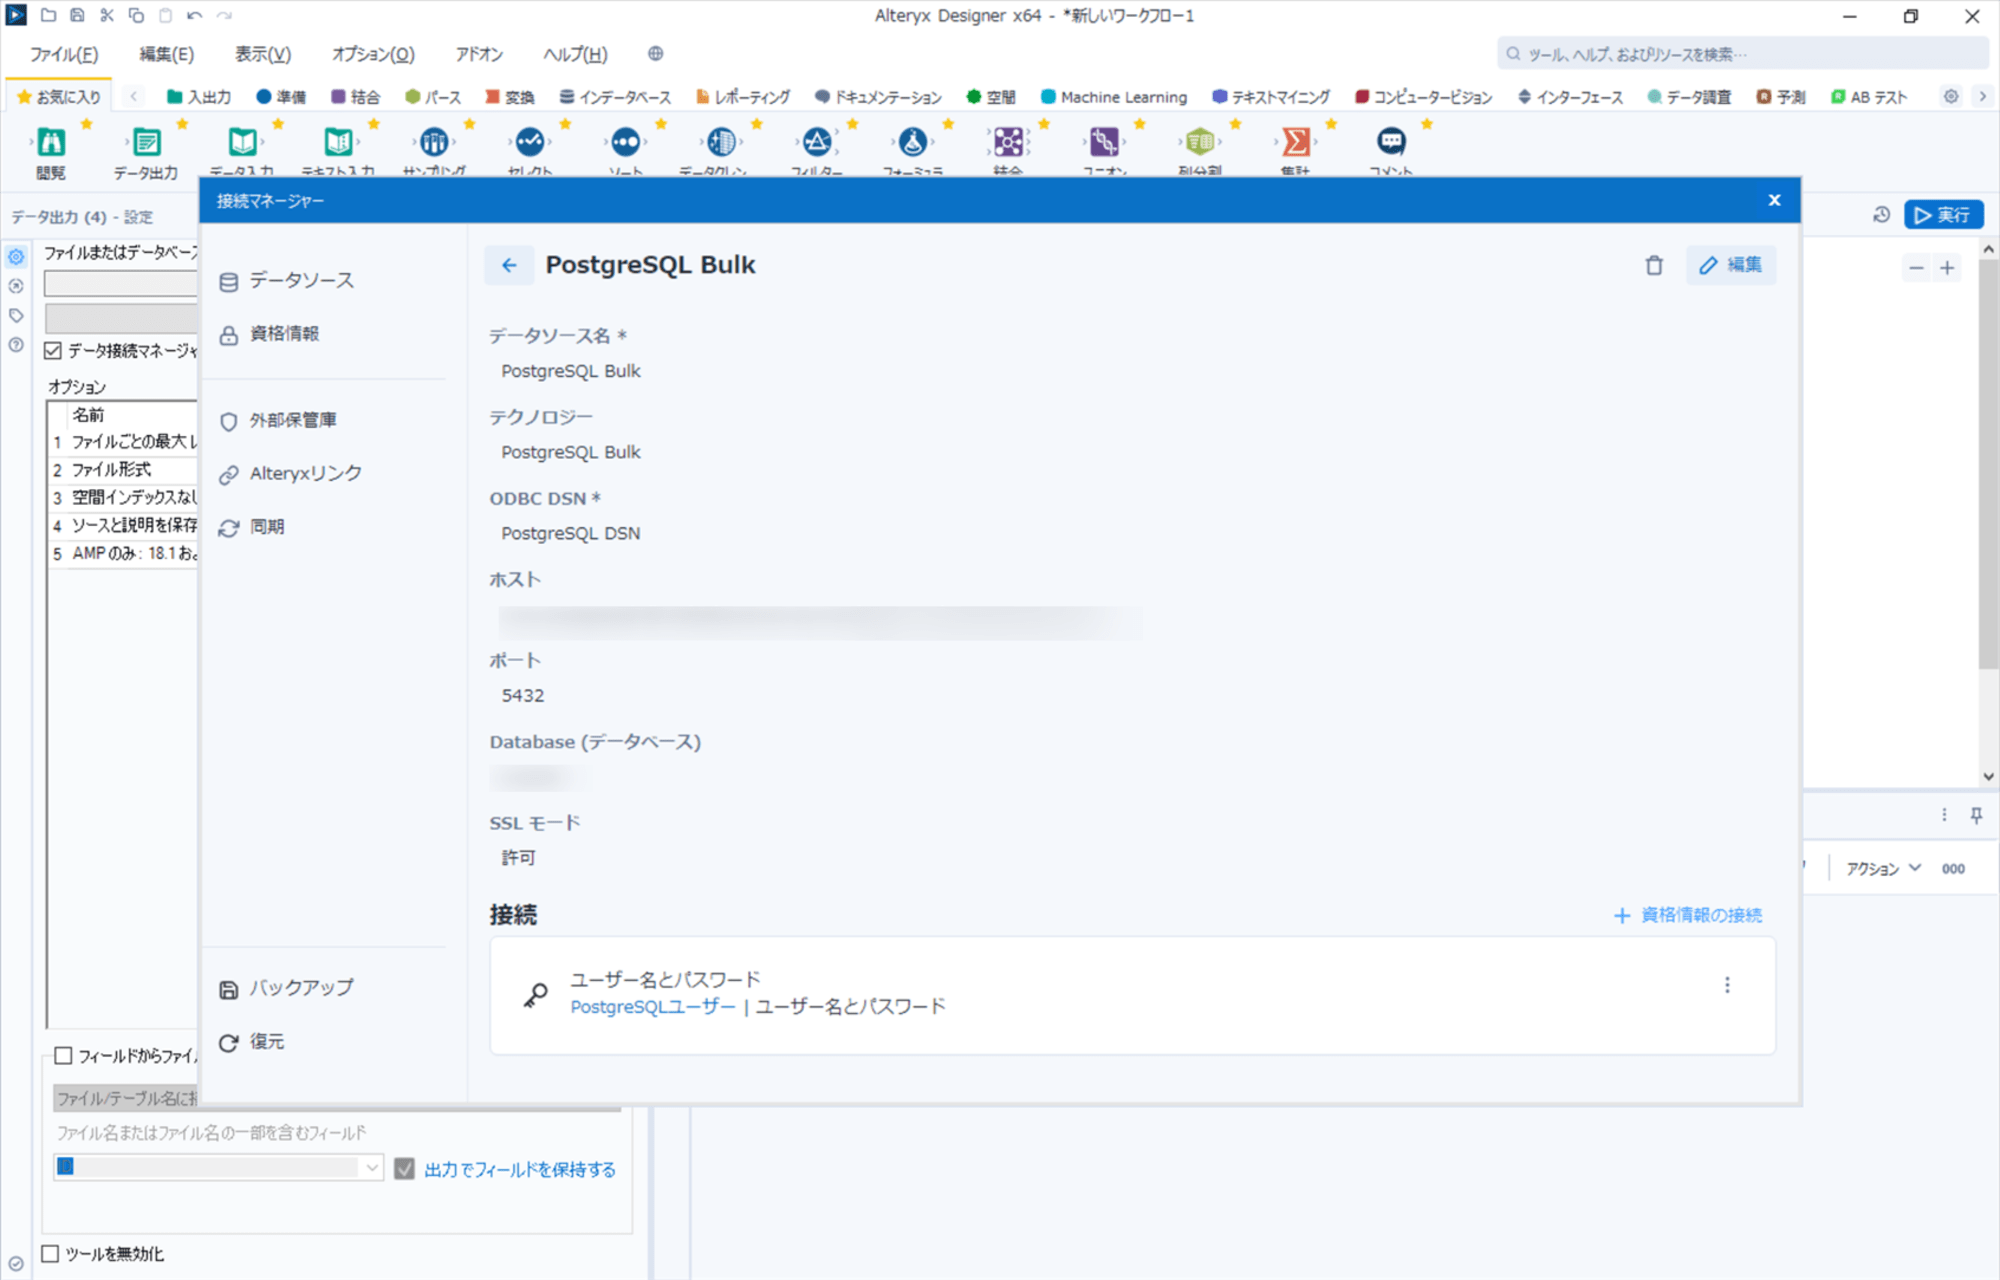Open the ヘルプ(H) menu
2000x1280 pixels.
(575, 54)
